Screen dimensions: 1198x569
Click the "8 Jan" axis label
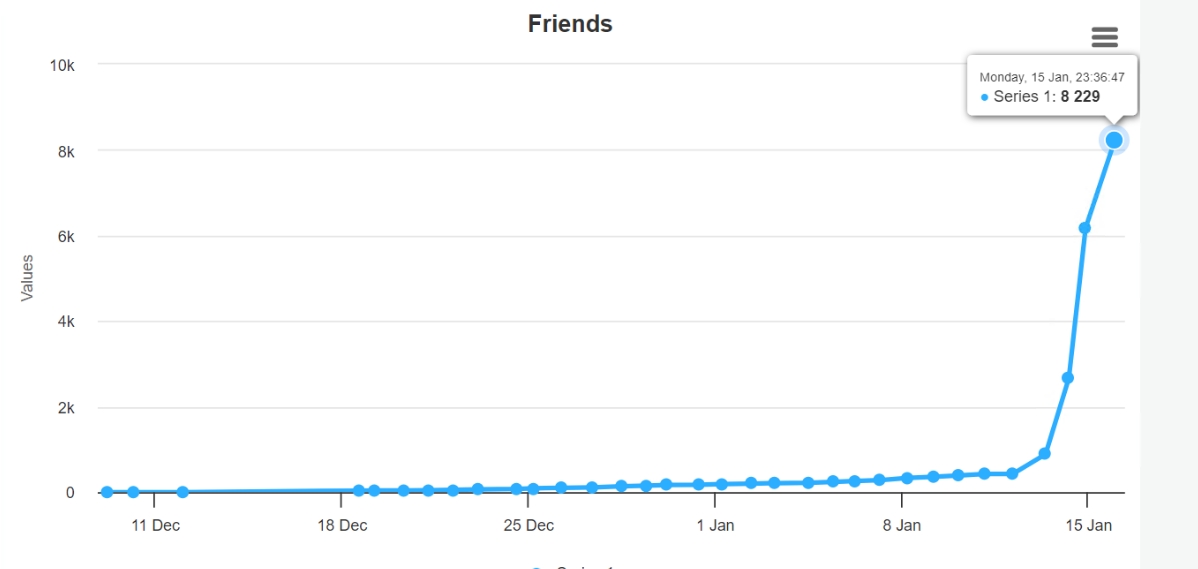902,525
